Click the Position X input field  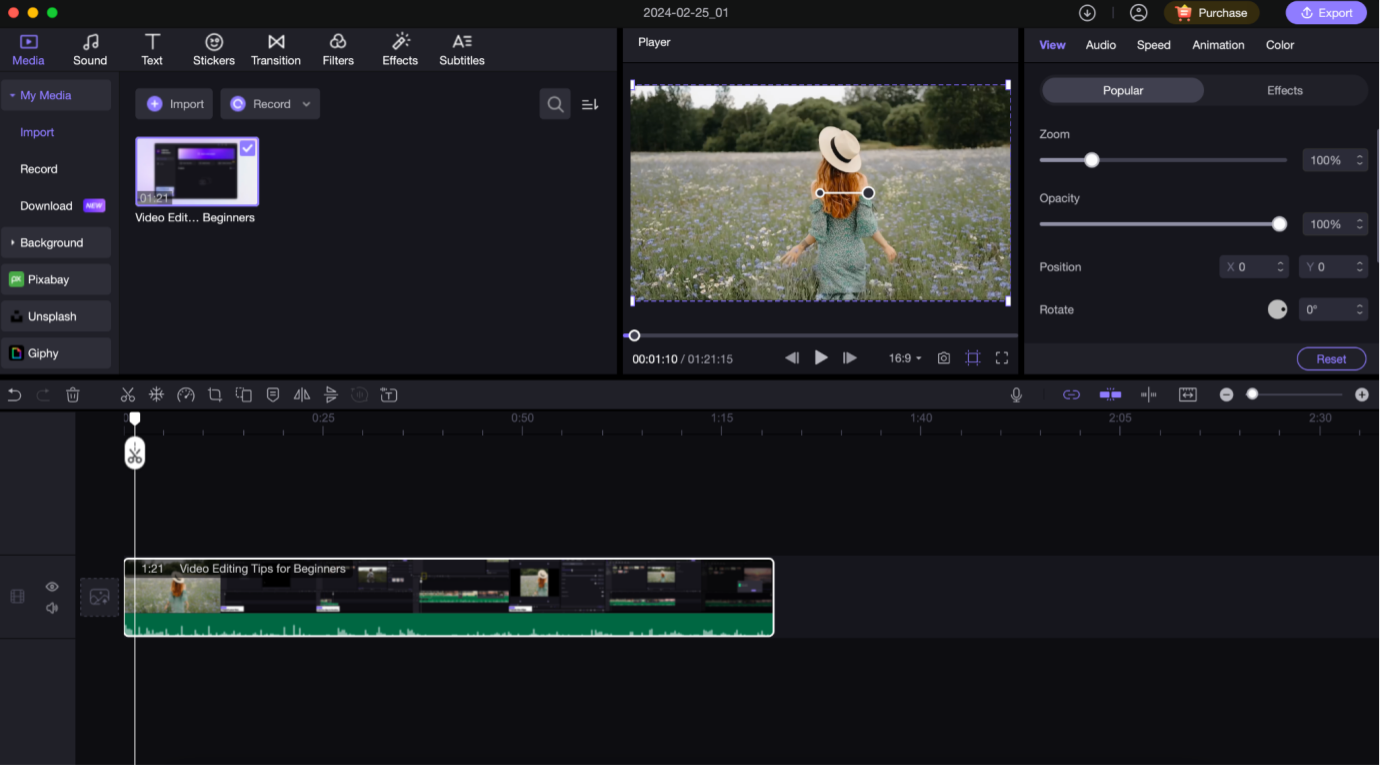click(x=1254, y=267)
